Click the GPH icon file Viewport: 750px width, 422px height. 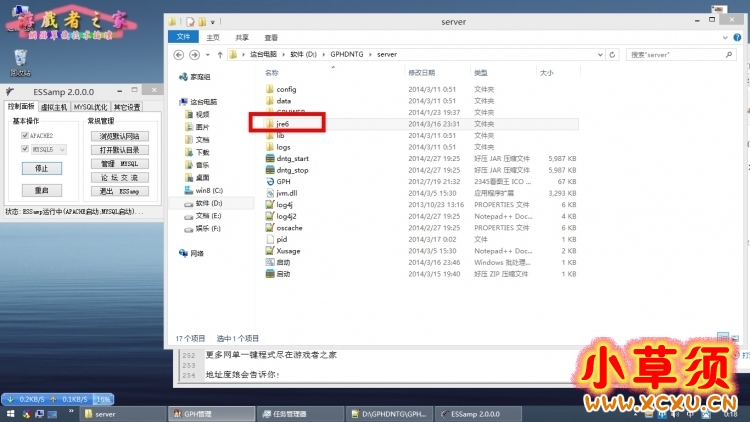[x=283, y=181]
